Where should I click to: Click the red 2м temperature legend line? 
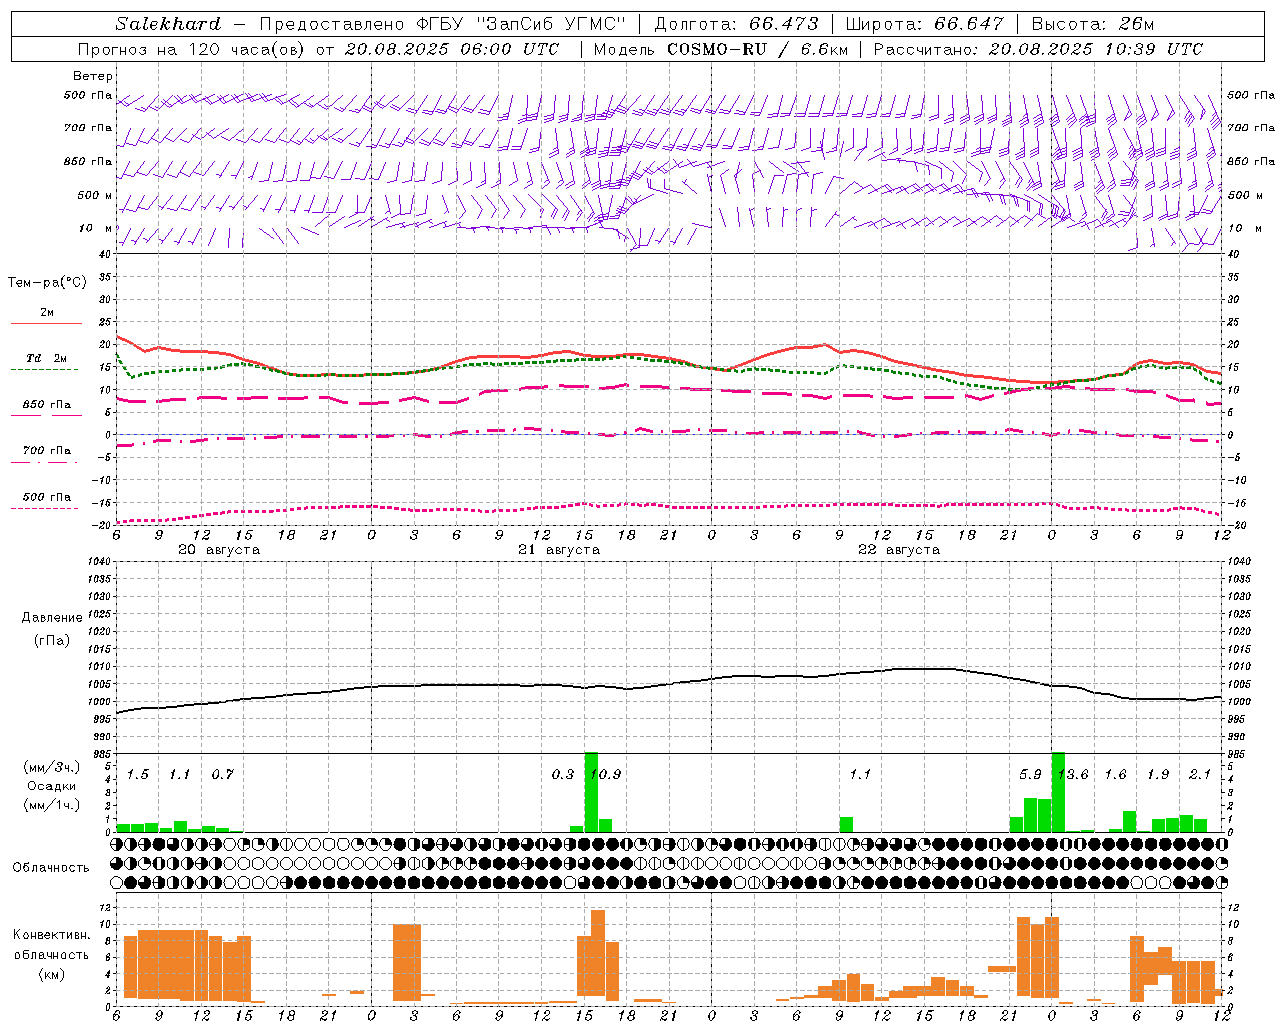click(x=46, y=323)
